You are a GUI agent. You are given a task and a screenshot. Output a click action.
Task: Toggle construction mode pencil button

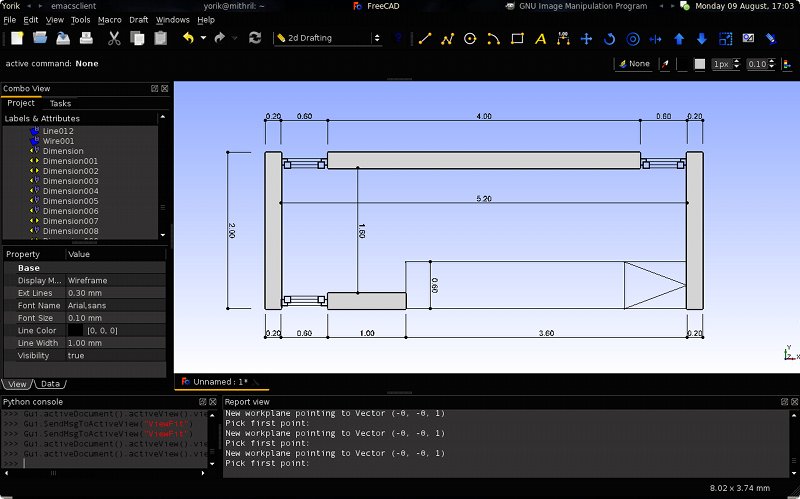pos(665,64)
